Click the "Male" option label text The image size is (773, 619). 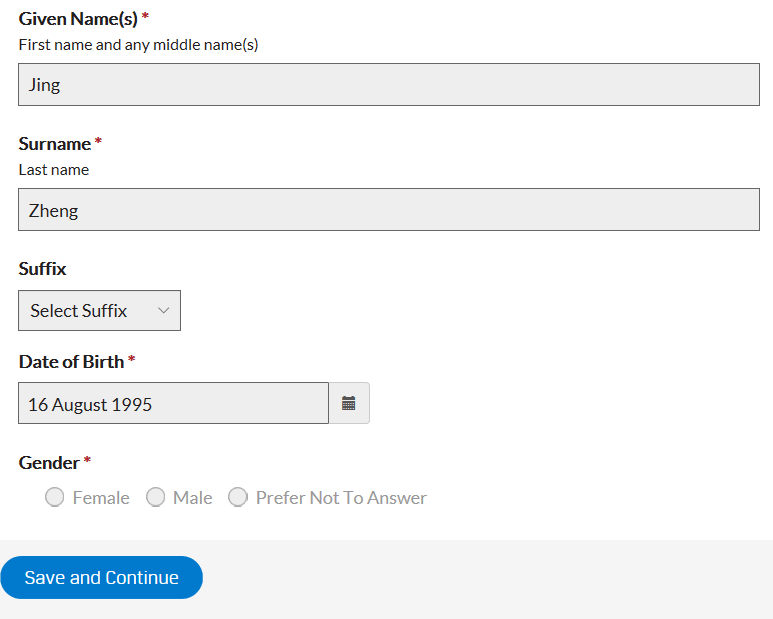[x=192, y=498]
